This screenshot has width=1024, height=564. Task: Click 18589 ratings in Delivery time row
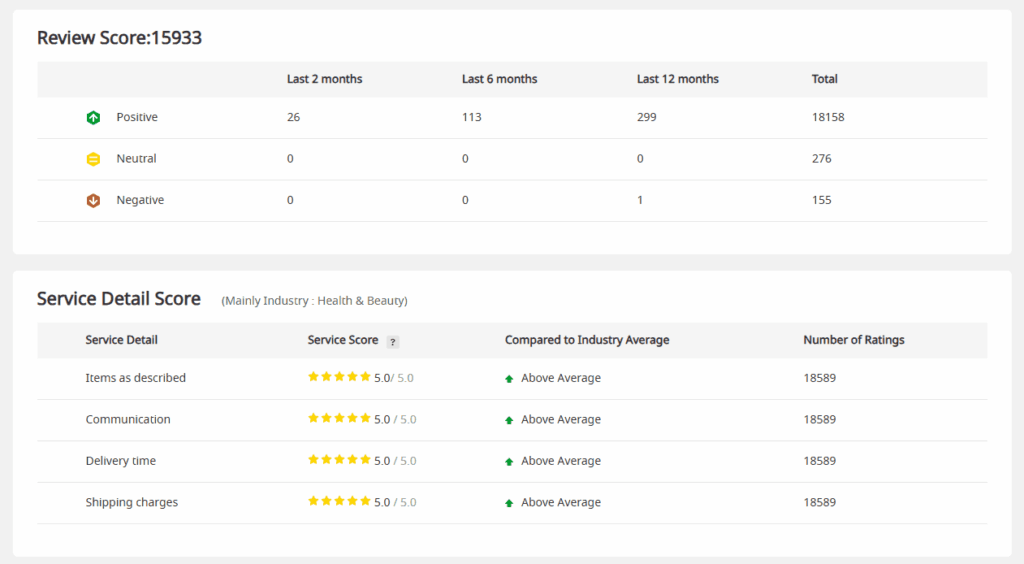pos(820,461)
